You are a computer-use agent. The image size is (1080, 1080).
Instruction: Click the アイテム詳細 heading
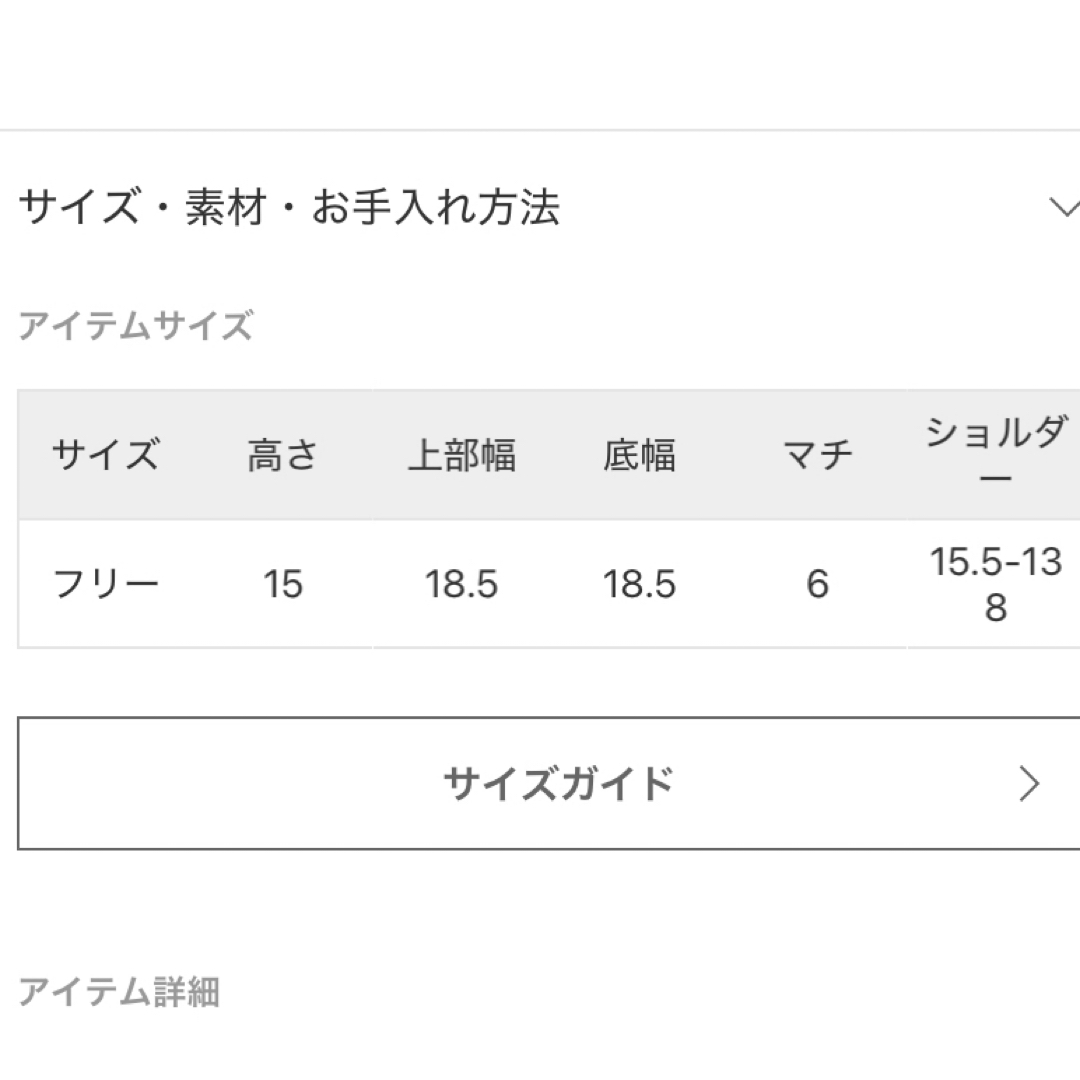pos(118,993)
